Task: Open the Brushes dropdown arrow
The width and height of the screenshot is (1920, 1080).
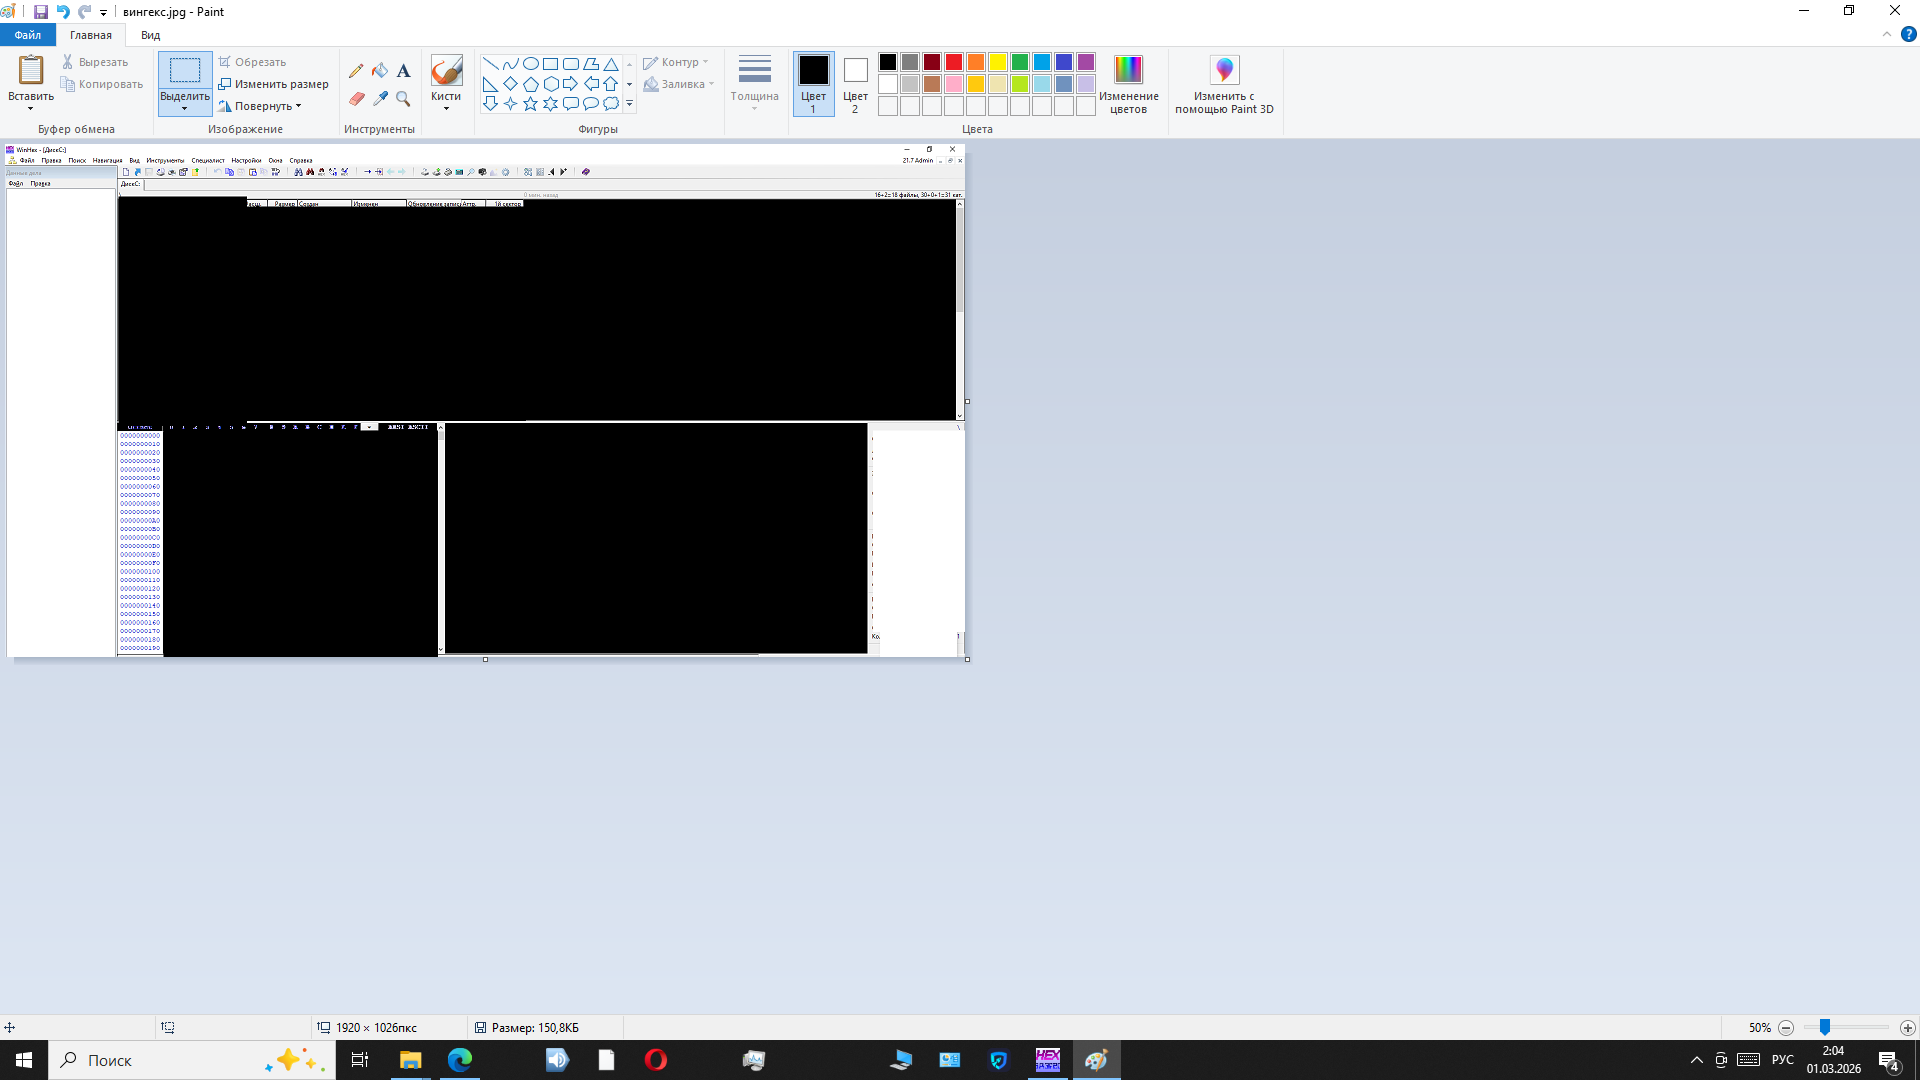Action: tap(446, 108)
